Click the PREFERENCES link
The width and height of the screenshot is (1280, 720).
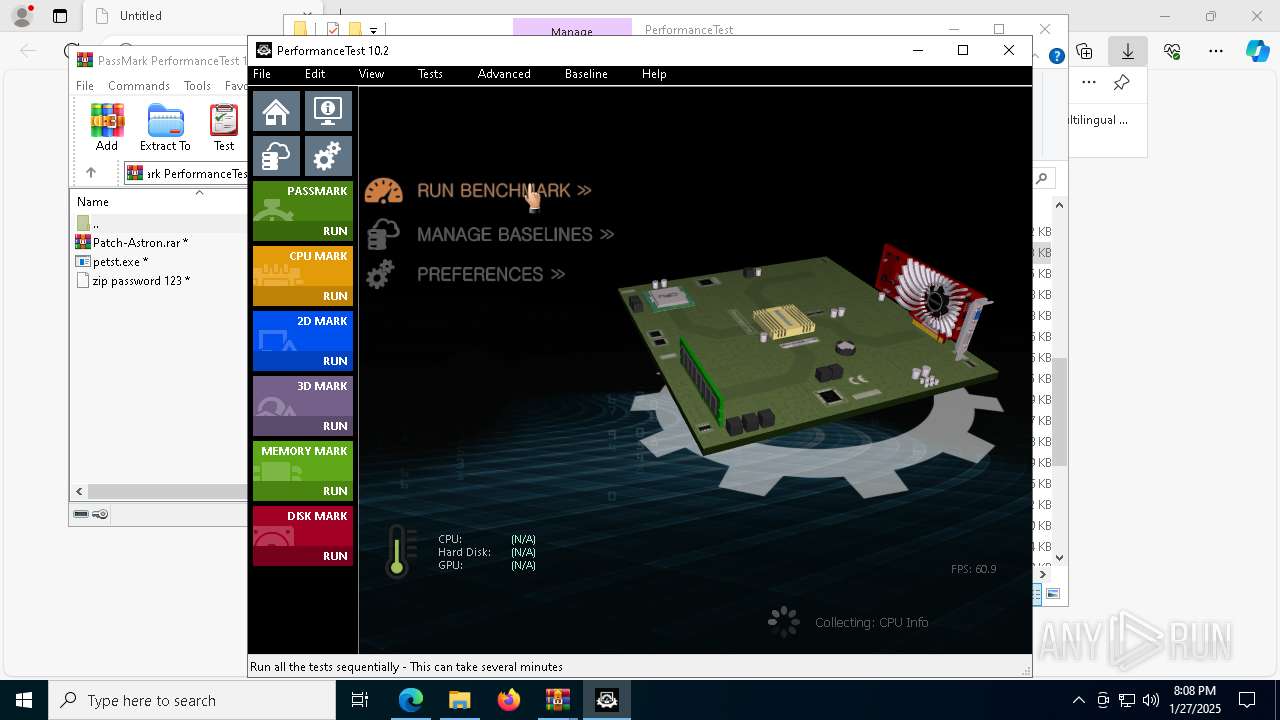491,274
